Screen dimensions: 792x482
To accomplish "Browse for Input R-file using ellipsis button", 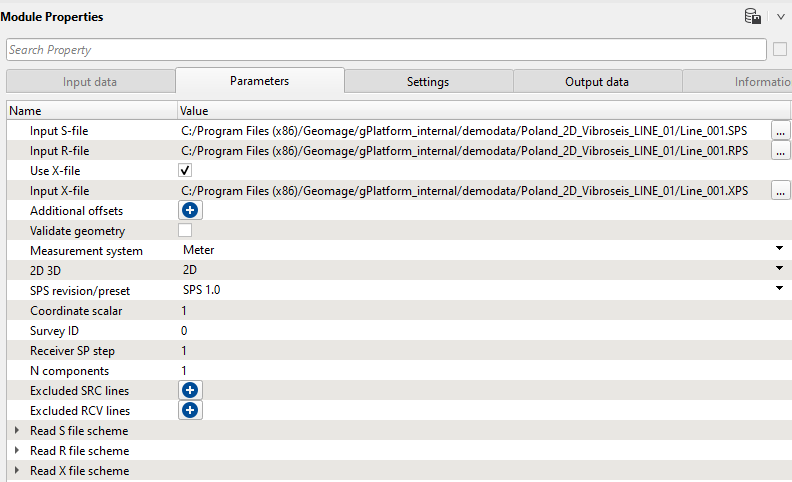I will 780,151.
